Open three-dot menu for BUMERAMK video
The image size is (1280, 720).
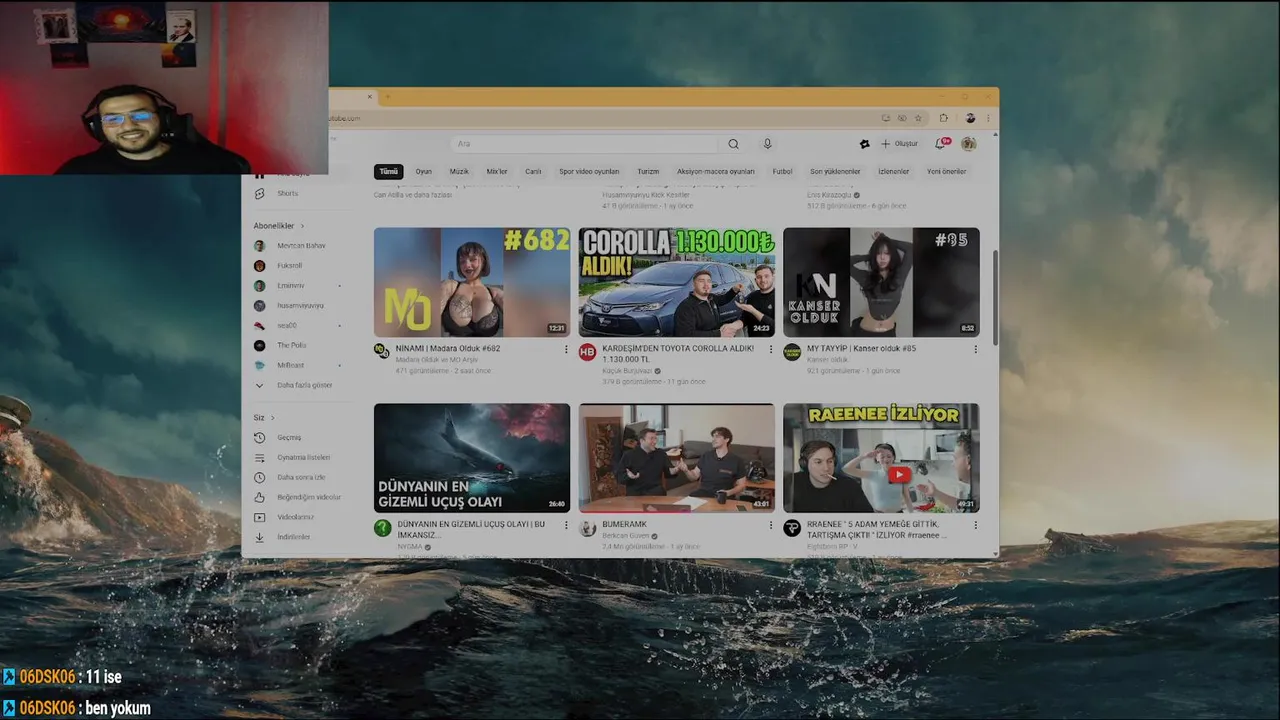[x=770, y=525]
